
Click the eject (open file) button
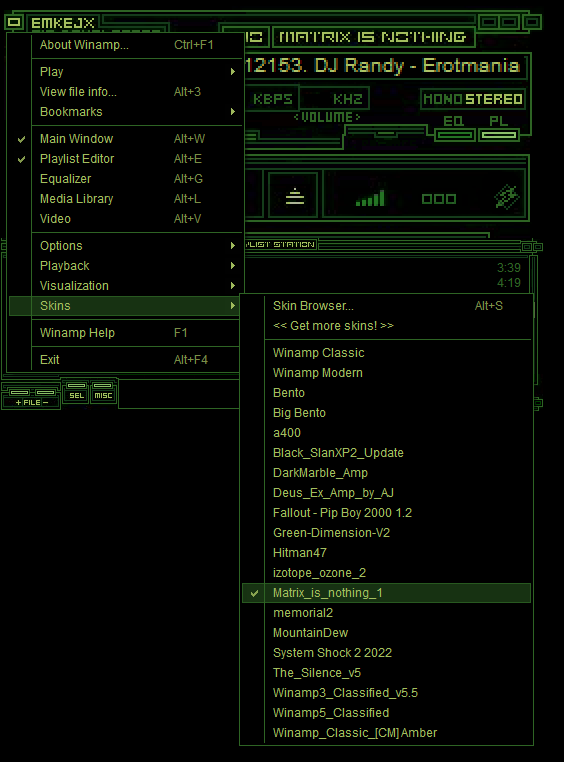294,197
